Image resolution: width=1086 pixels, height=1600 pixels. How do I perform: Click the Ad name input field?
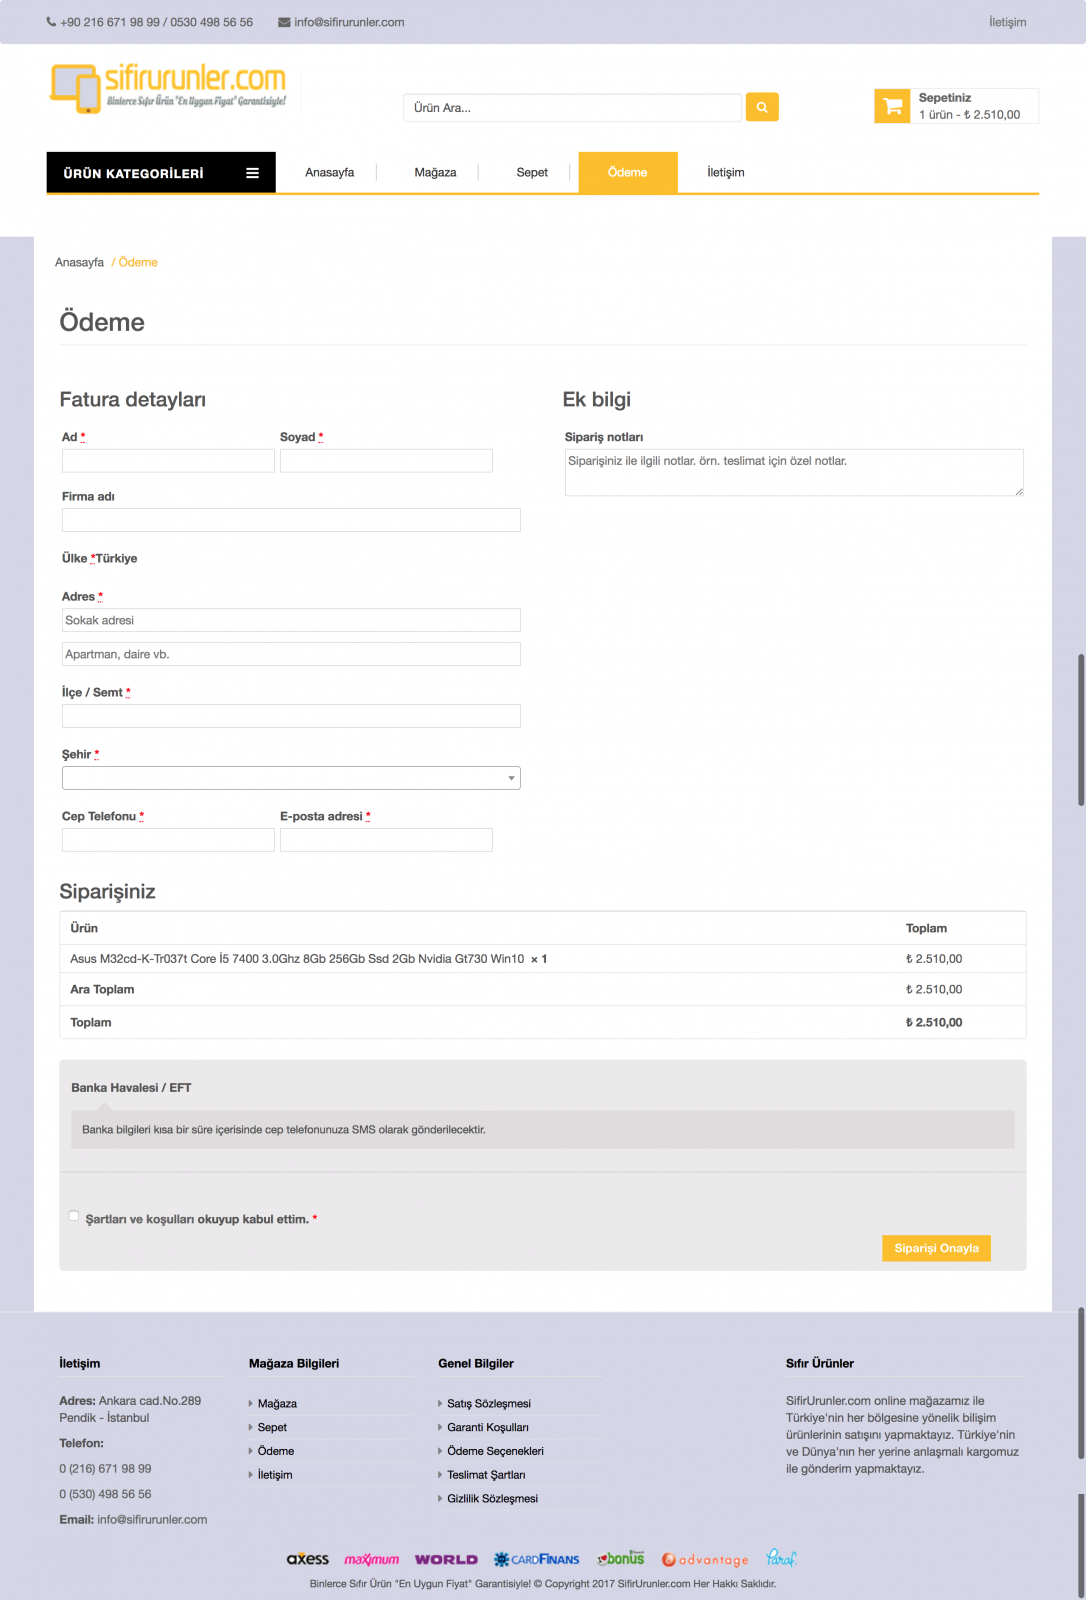pos(168,460)
